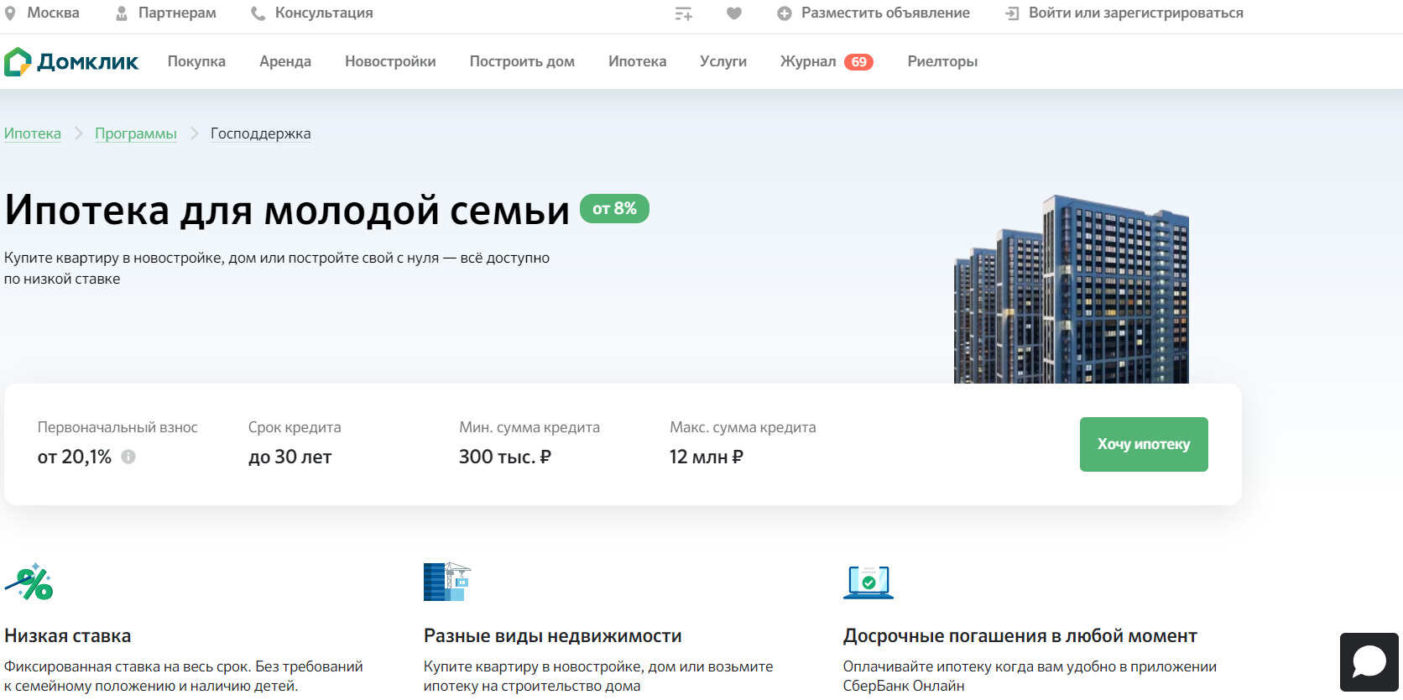This screenshot has width=1403, height=700.
Task: Open favorites via the heart icon
Action: (733, 13)
